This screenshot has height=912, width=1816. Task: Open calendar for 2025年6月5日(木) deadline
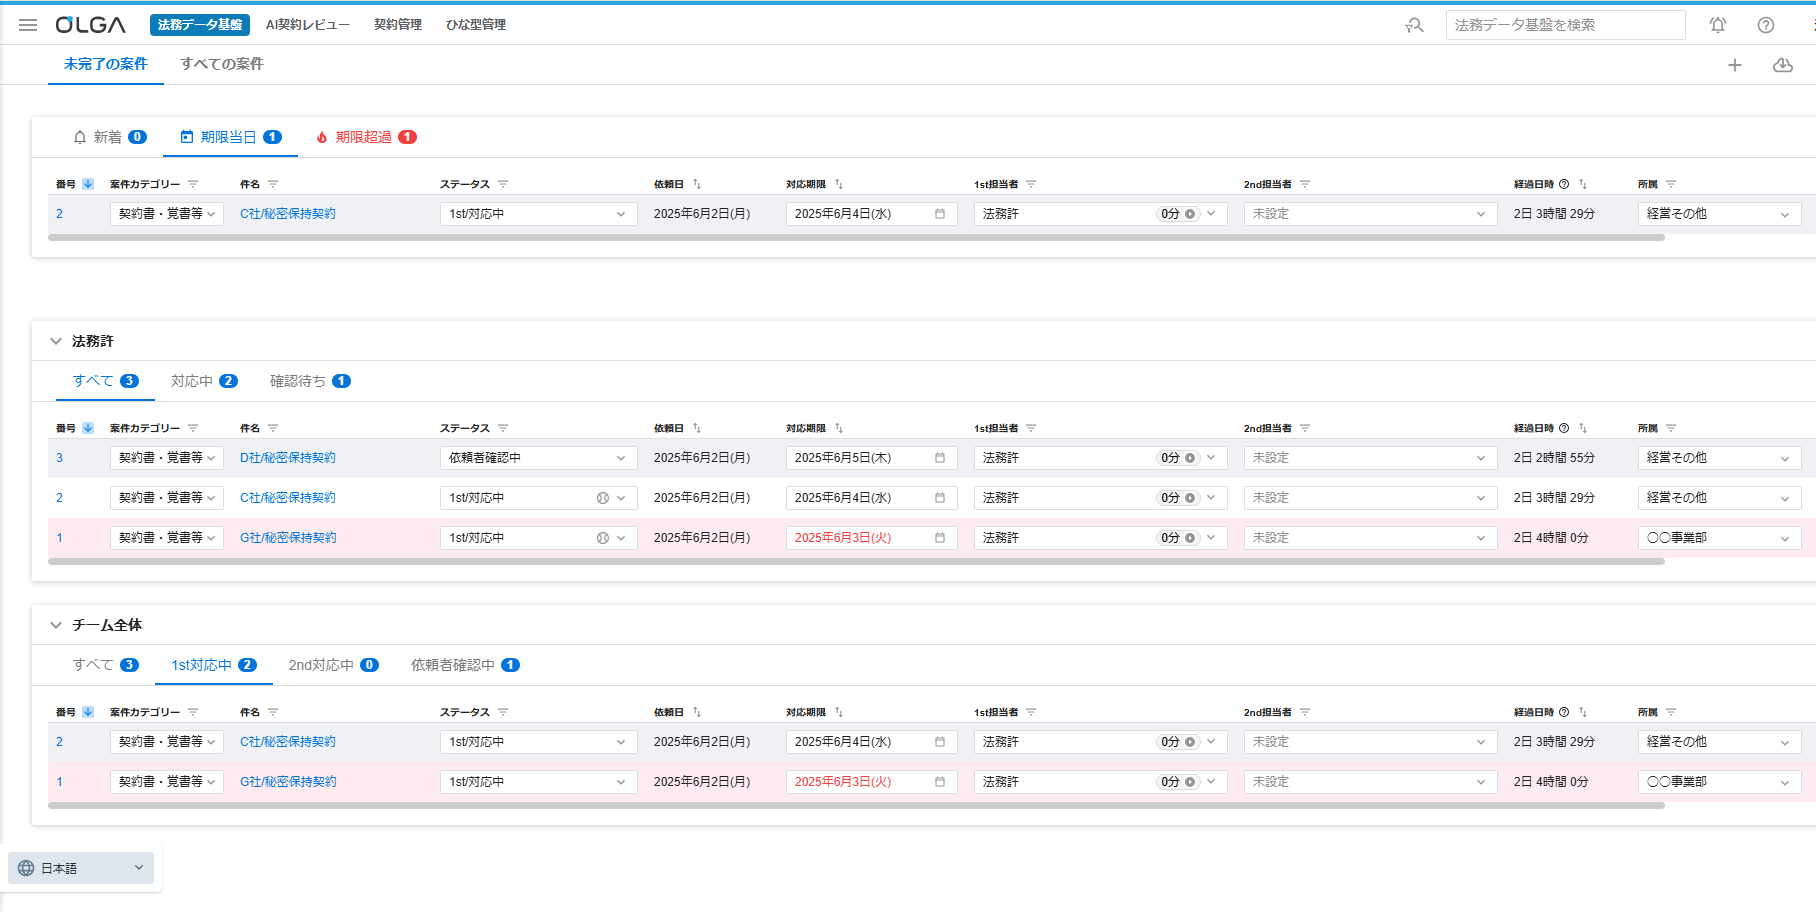(x=940, y=458)
